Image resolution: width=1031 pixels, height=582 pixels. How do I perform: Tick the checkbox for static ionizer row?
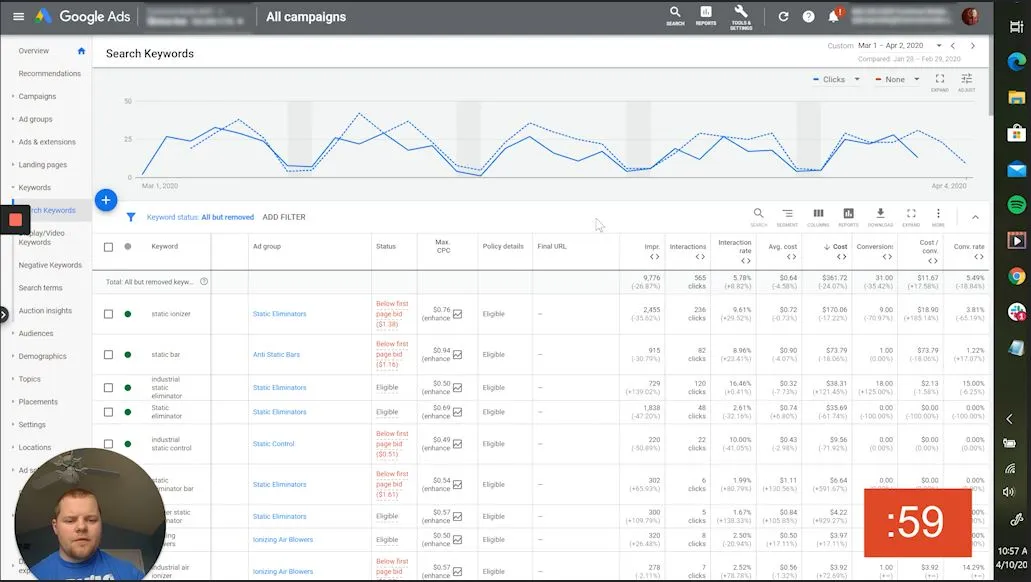point(109,314)
